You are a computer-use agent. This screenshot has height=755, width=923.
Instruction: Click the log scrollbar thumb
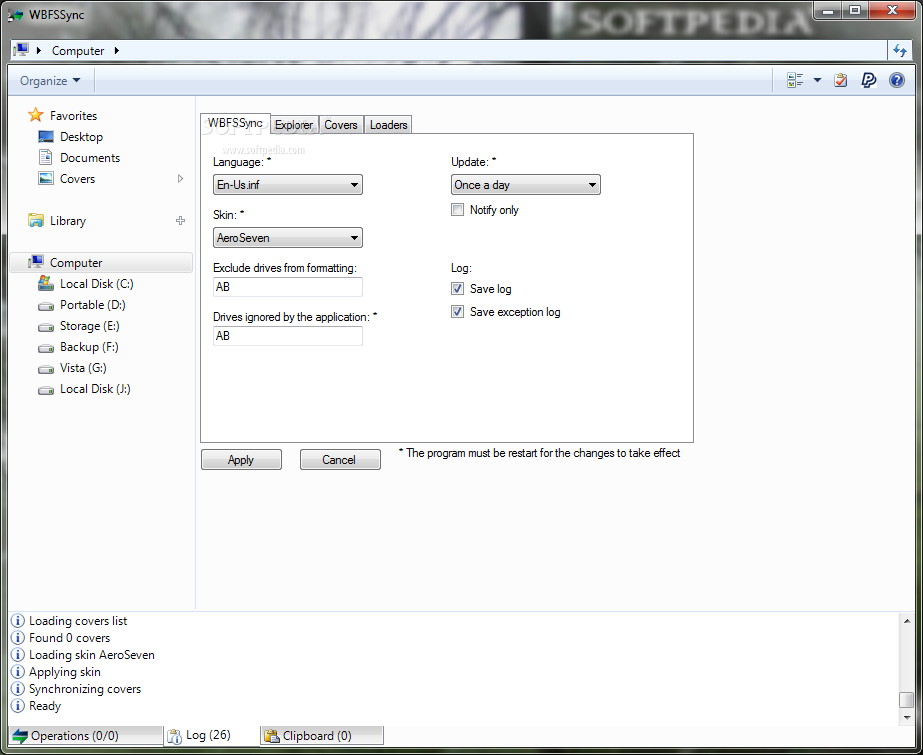[907, 700]
